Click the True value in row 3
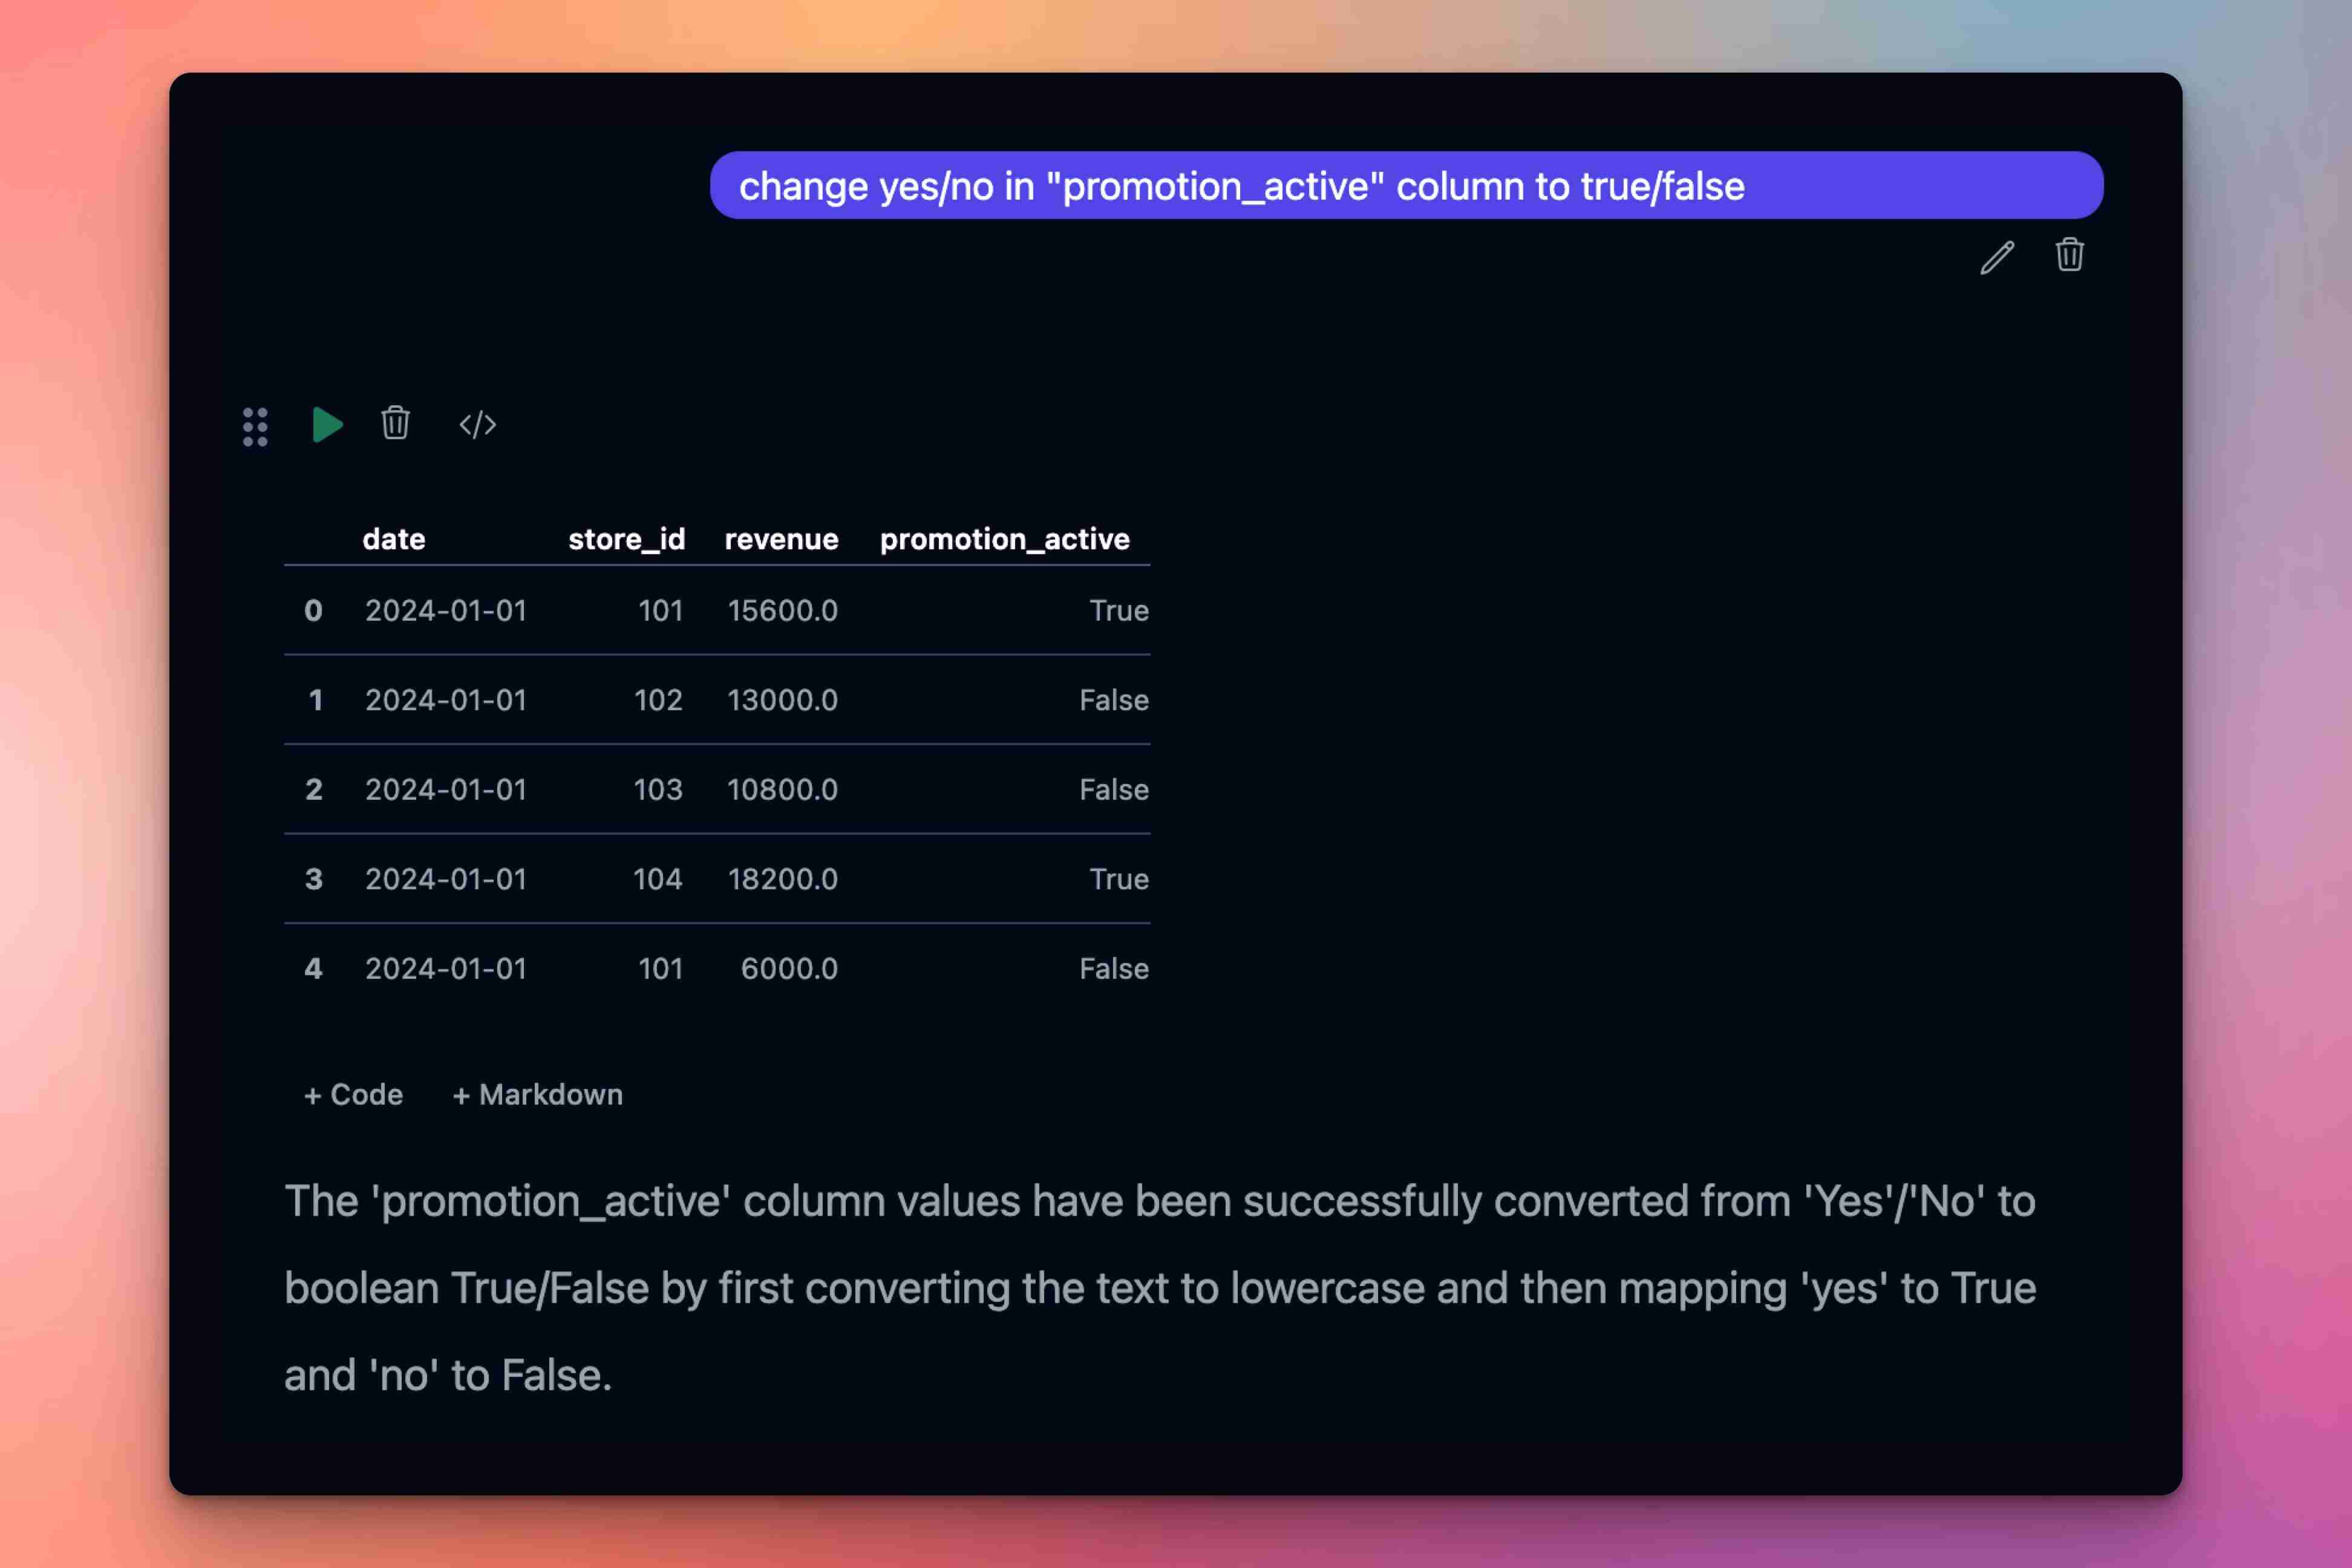The width and height of the screenshot is (2352, 1568). click(1118, 879)
